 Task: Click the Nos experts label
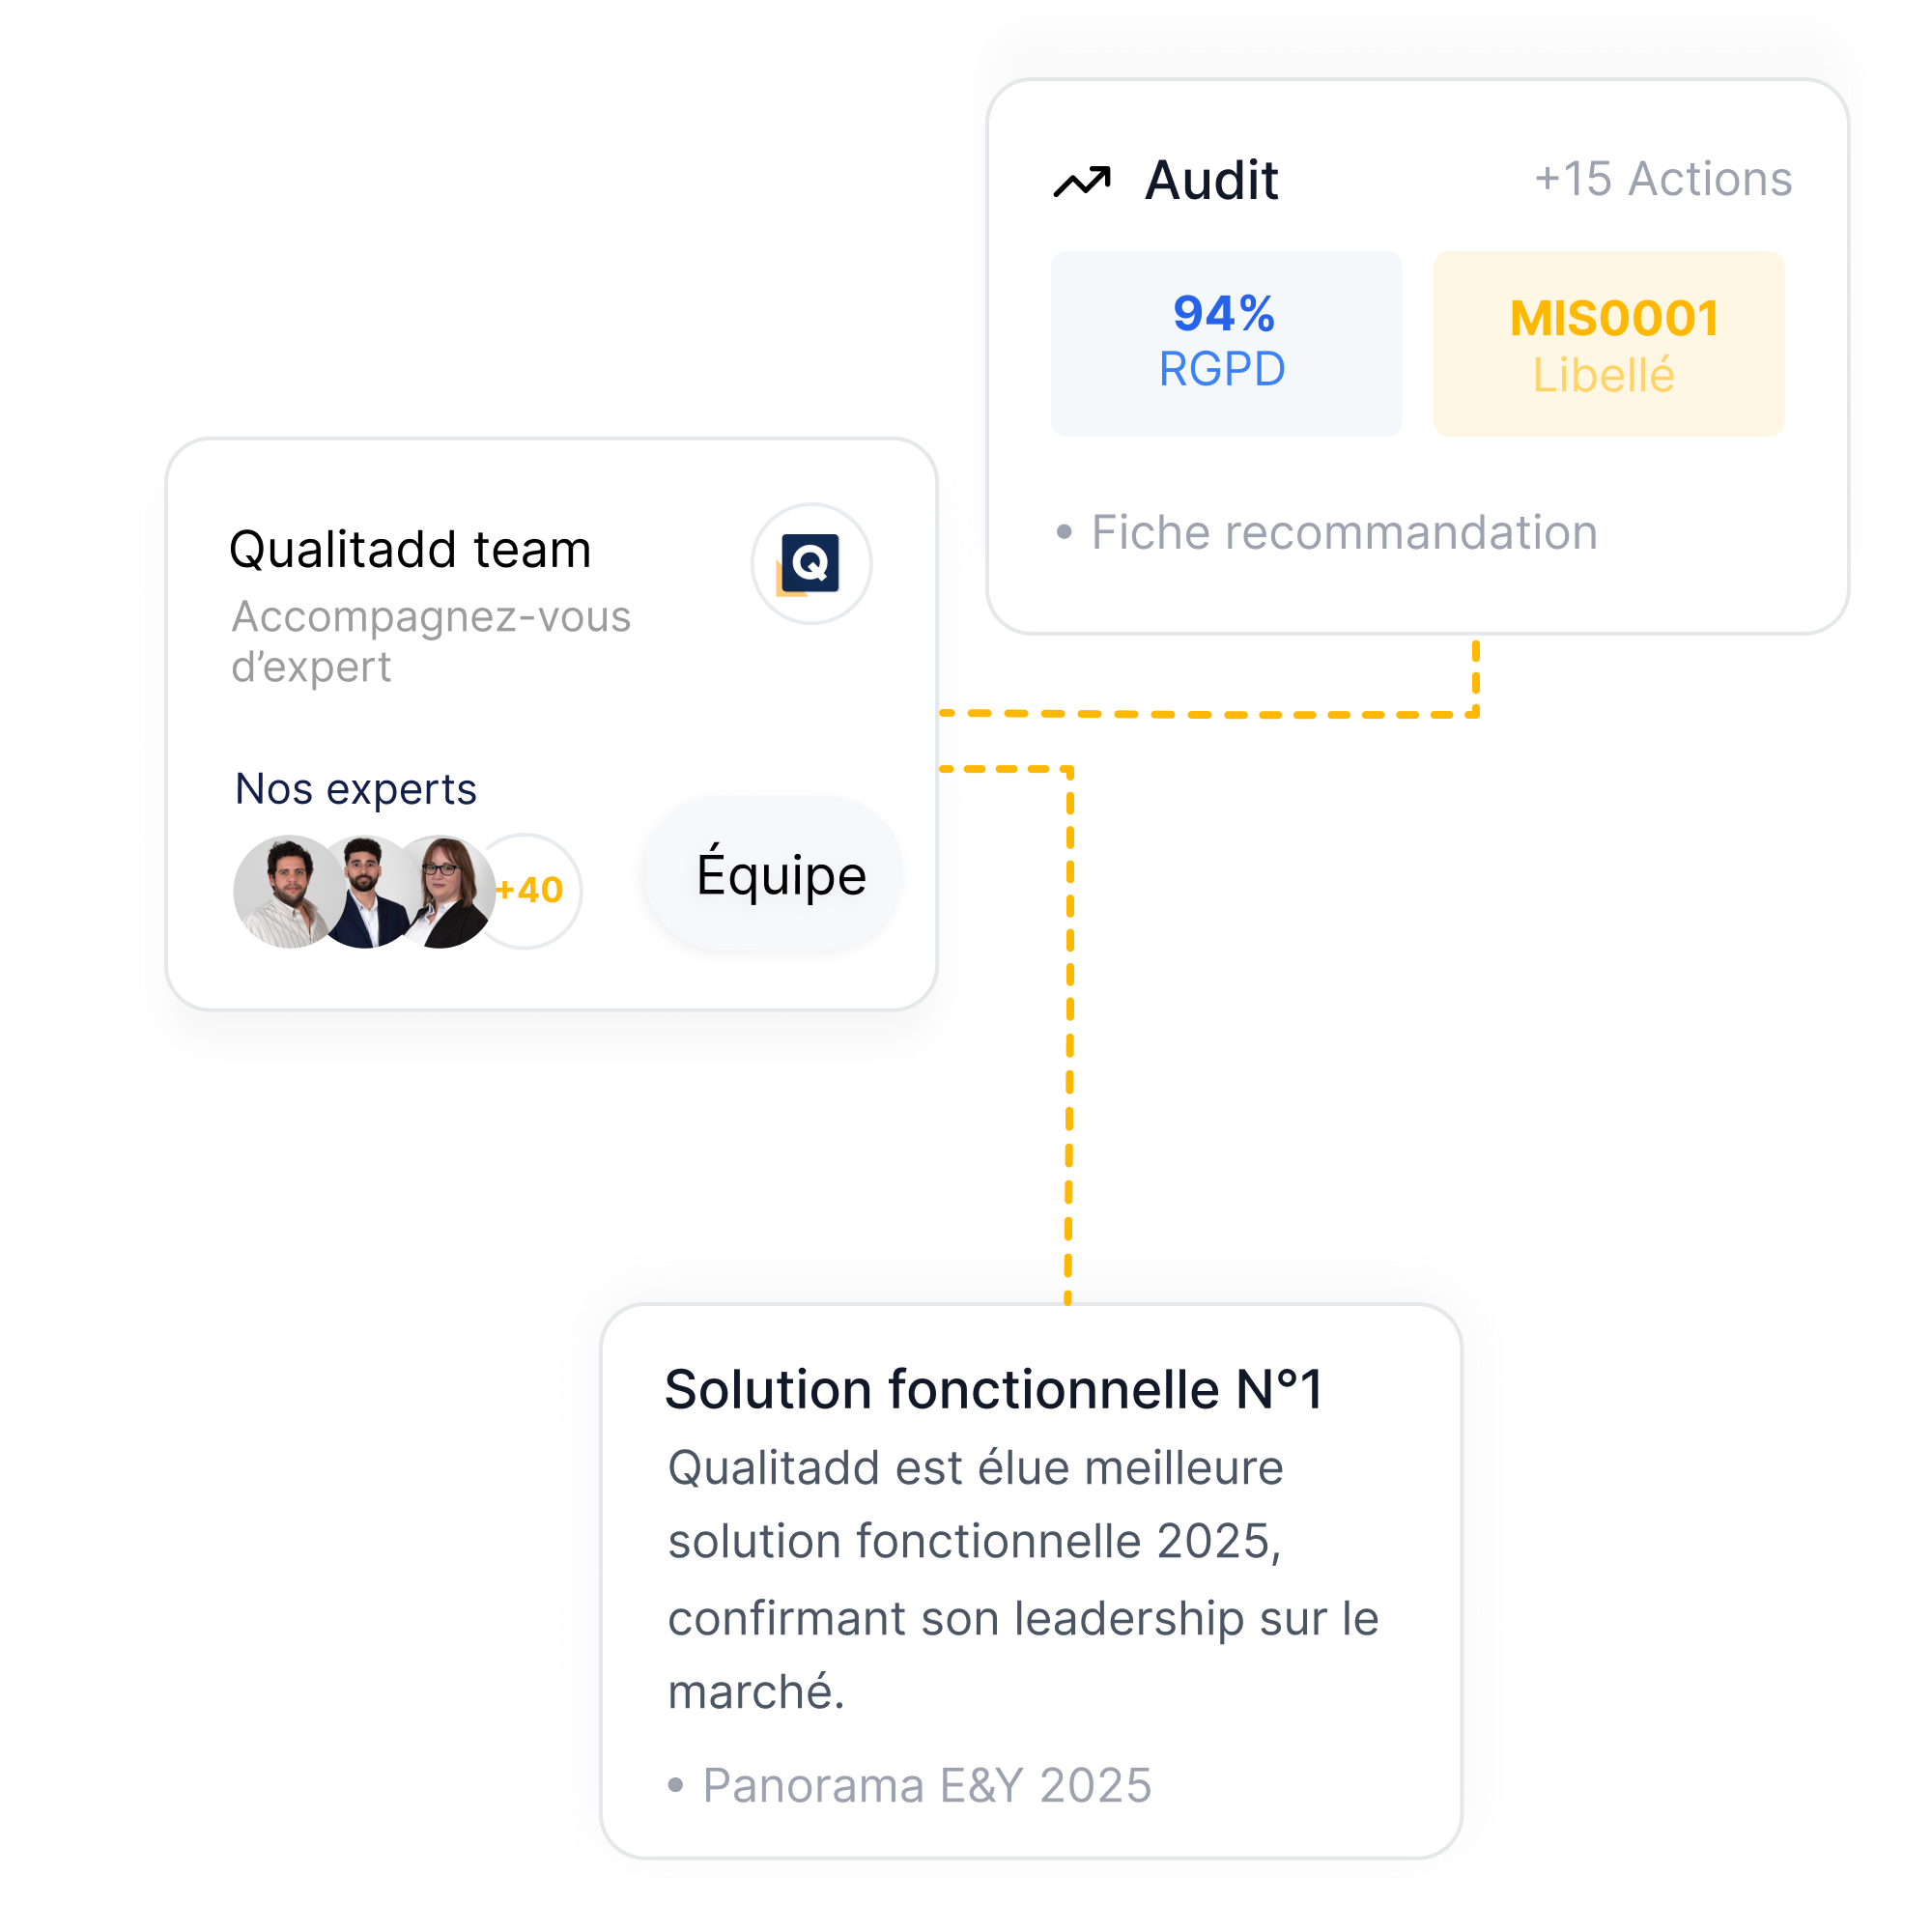point(355,789)
